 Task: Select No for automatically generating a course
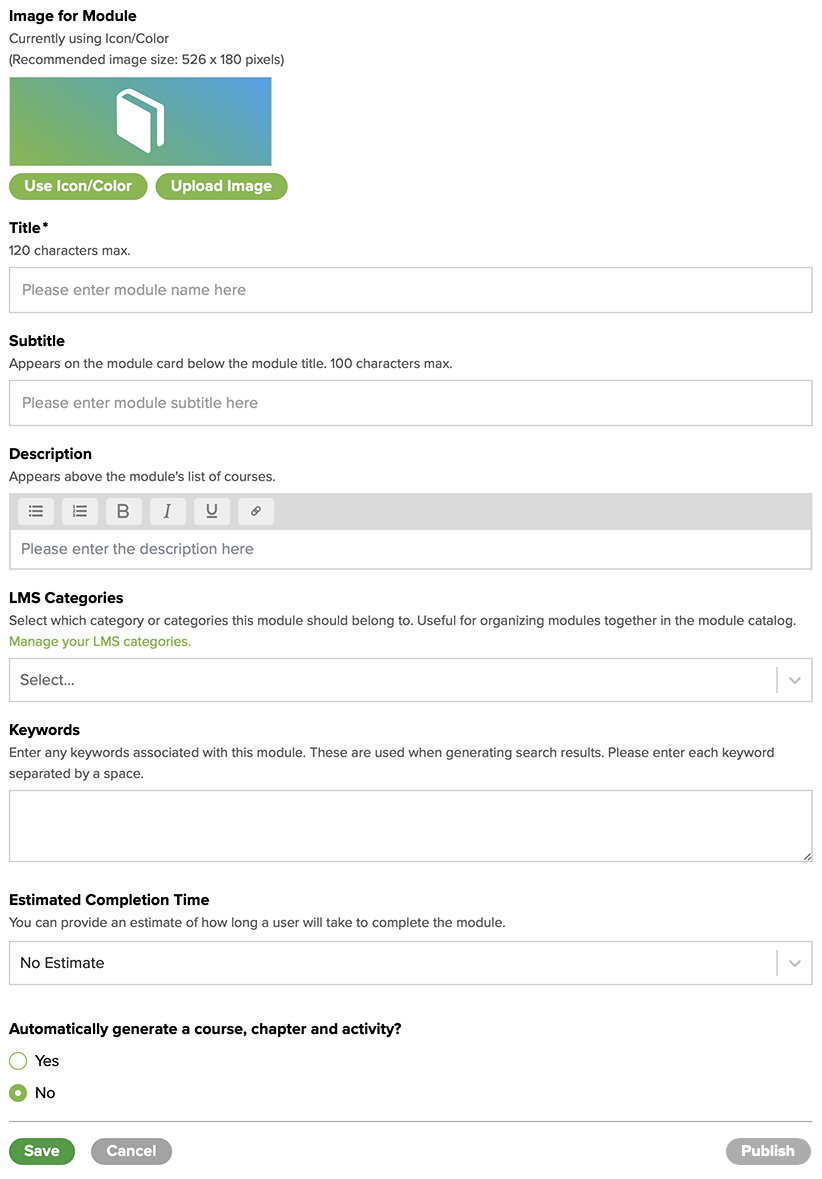[17, 1093]
